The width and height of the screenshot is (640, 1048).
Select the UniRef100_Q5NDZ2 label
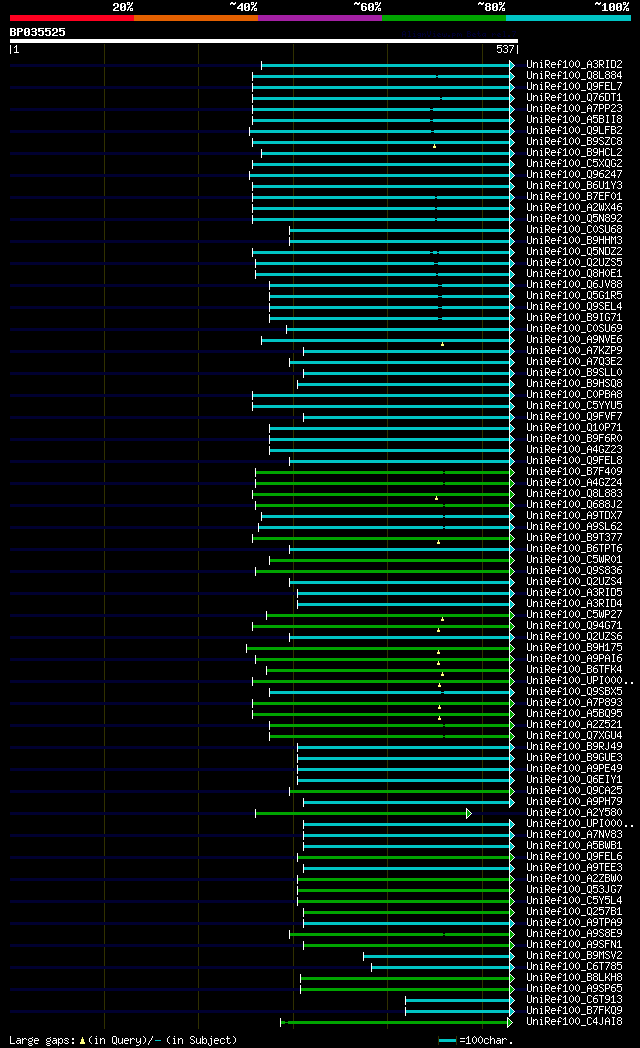(574, 252)
